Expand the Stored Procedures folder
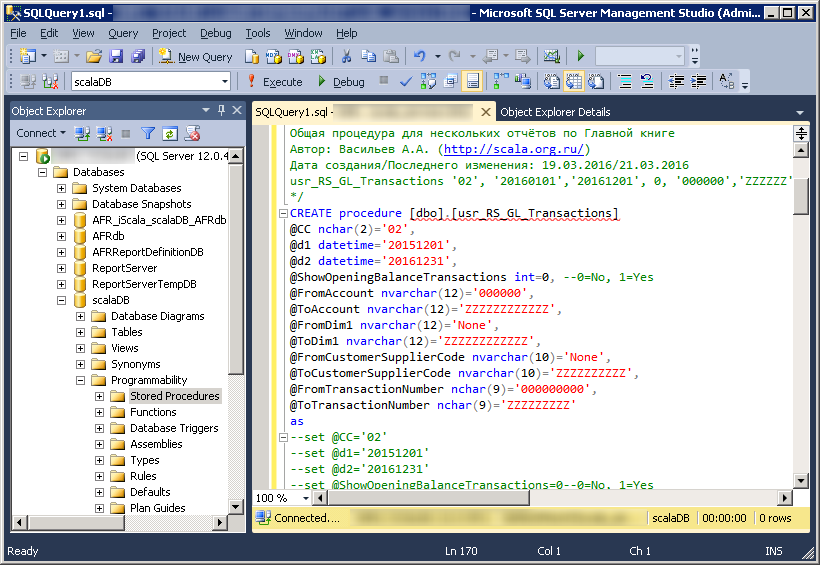Screen dimensions: 820x565 (x=99, y=397)
